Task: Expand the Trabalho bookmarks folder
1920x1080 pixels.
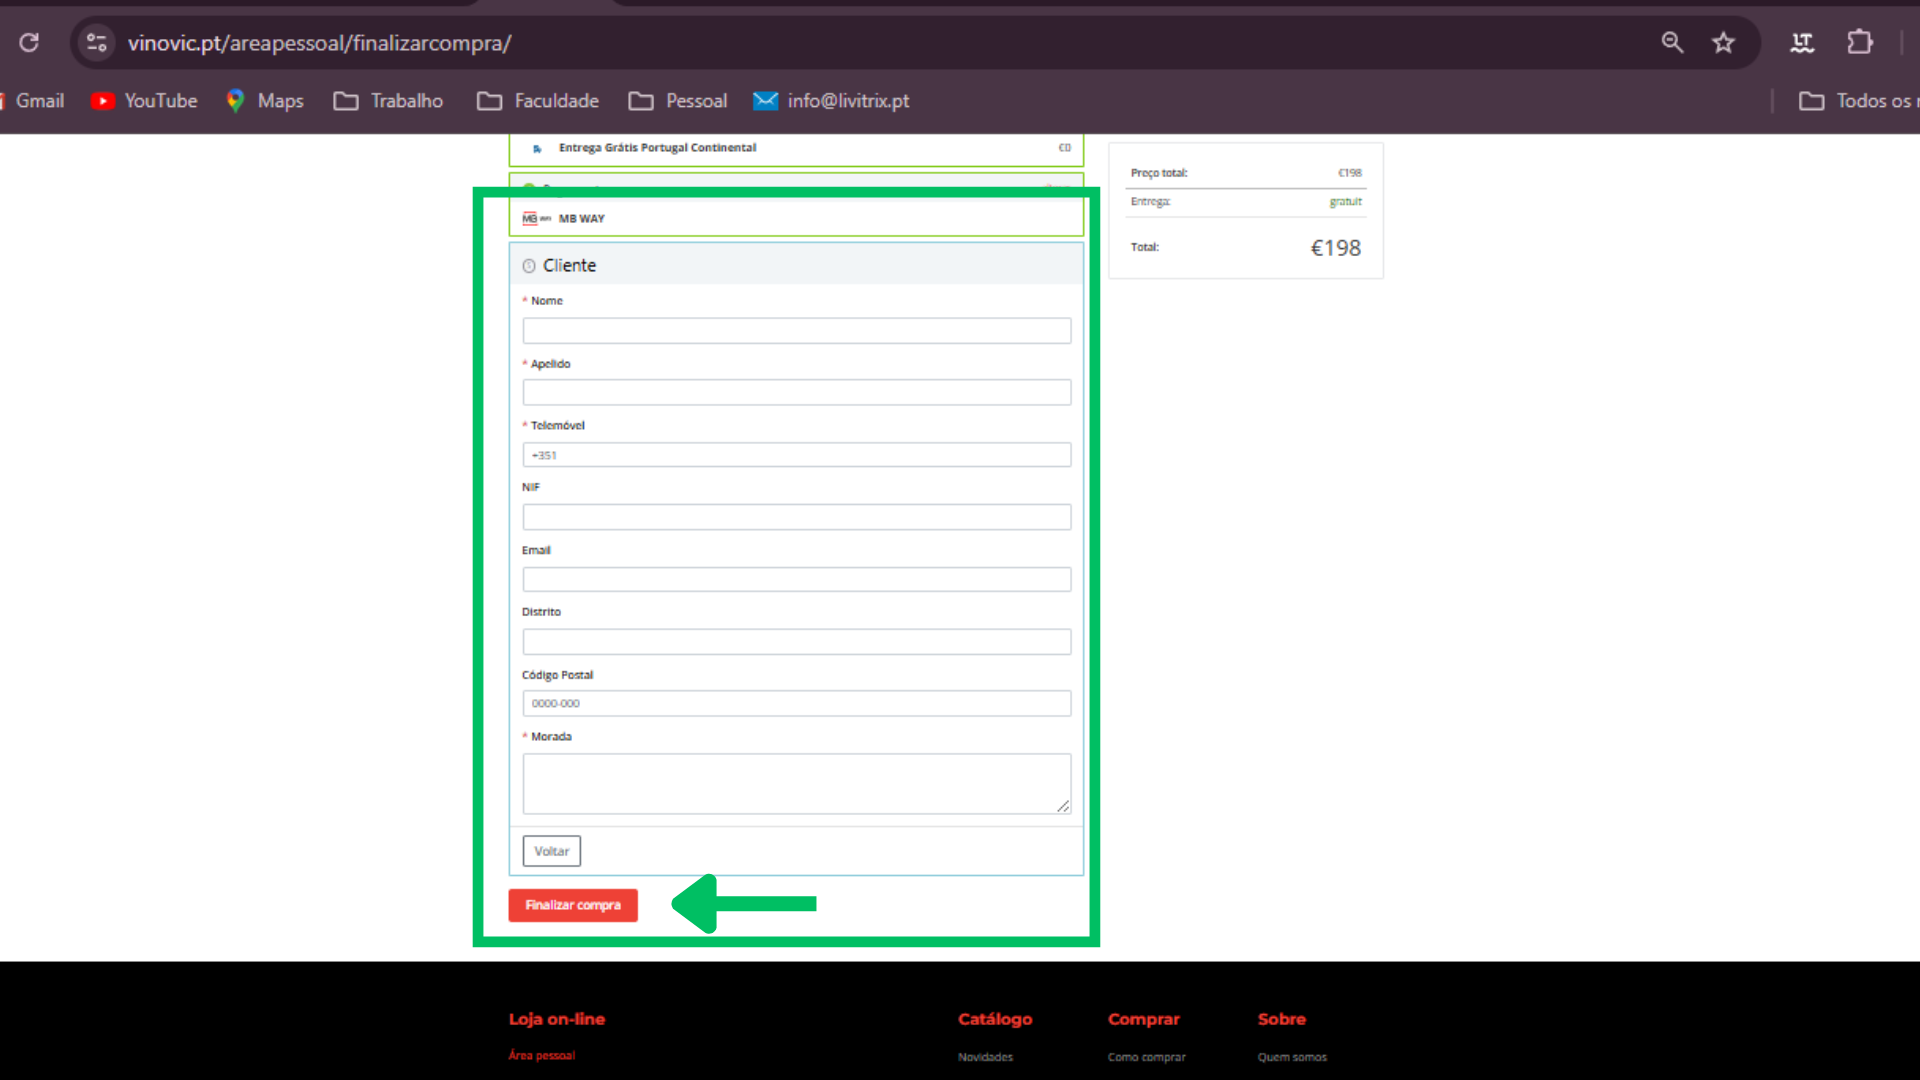Action: pyautogui.click(x=389, y=101)
